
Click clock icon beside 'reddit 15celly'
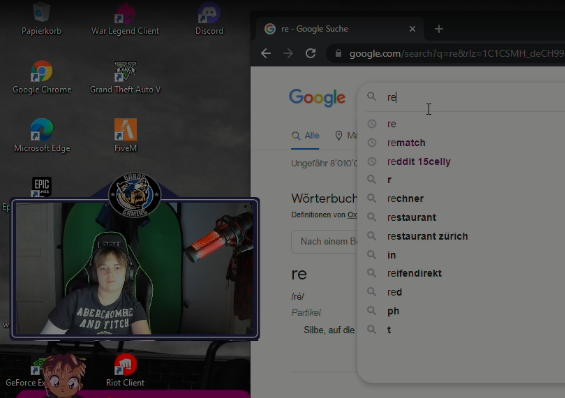pos(372,161)
